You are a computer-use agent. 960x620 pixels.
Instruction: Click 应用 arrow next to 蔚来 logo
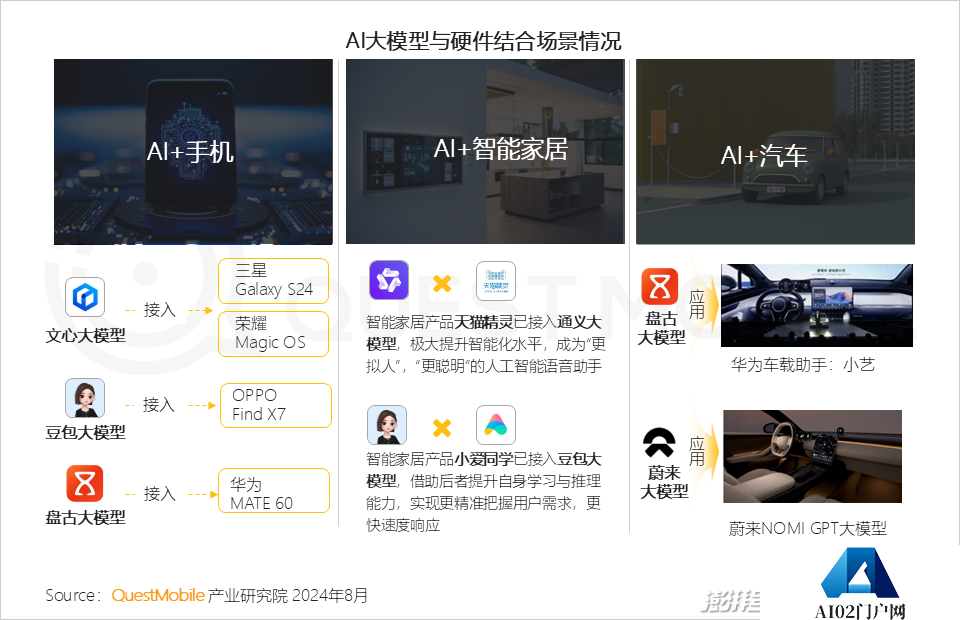tap(702, 452)
